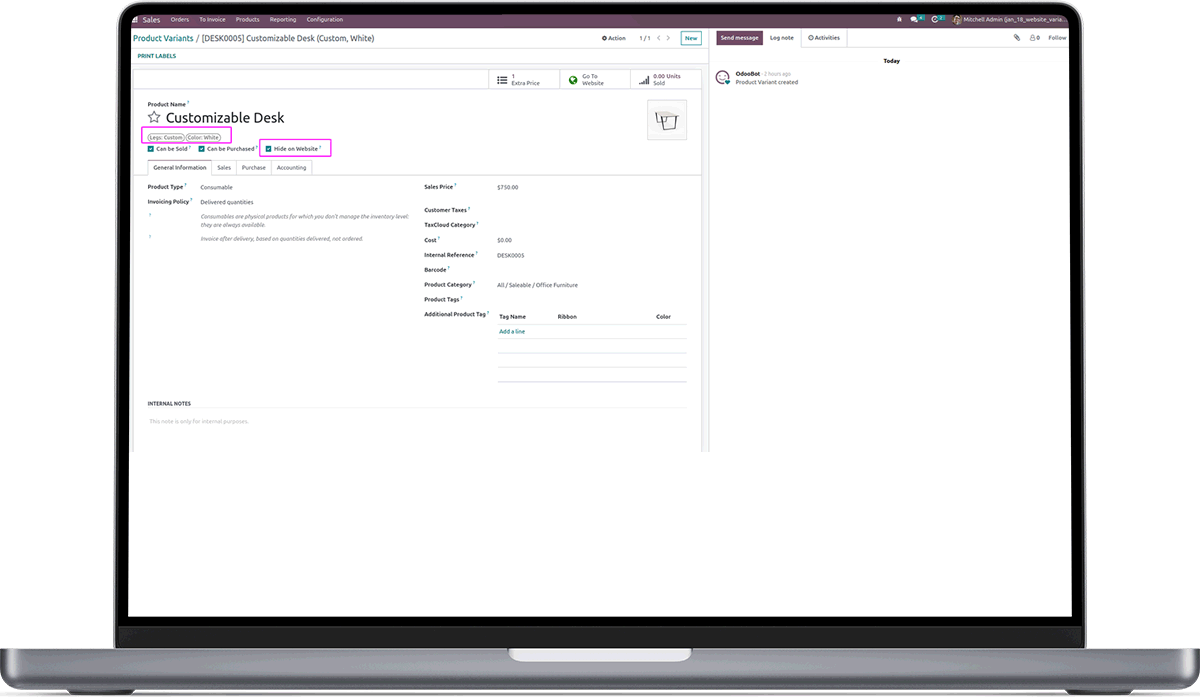Go back to Product Variants breadcrumb
1200x697 pixels.
tap(163, 38)
